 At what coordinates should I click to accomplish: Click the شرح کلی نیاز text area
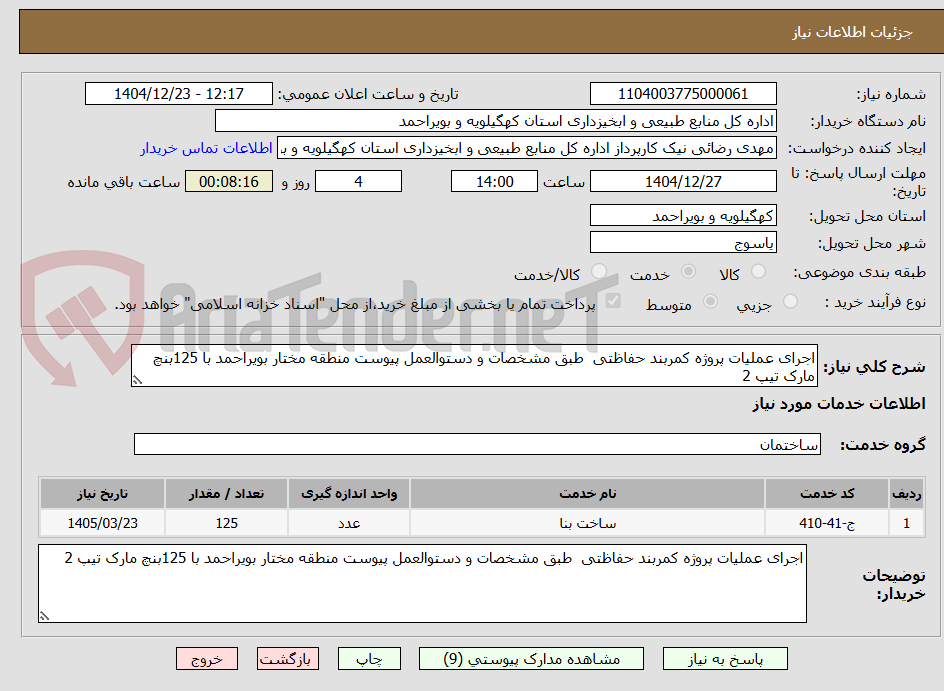[474, 366]
